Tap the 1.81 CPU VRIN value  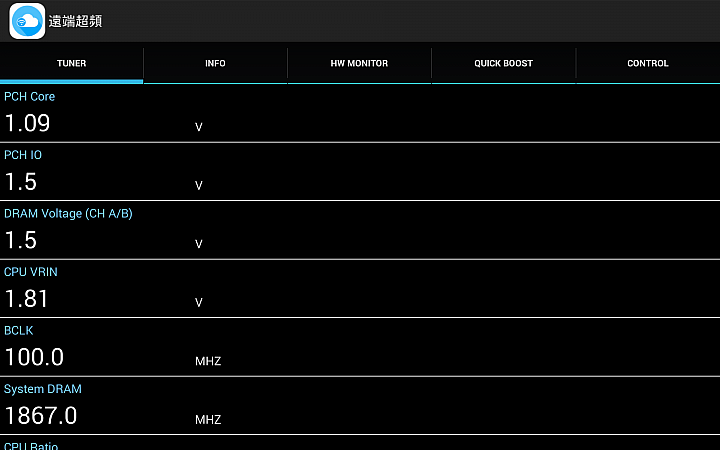pyautogui.click(x=26, y=298)
